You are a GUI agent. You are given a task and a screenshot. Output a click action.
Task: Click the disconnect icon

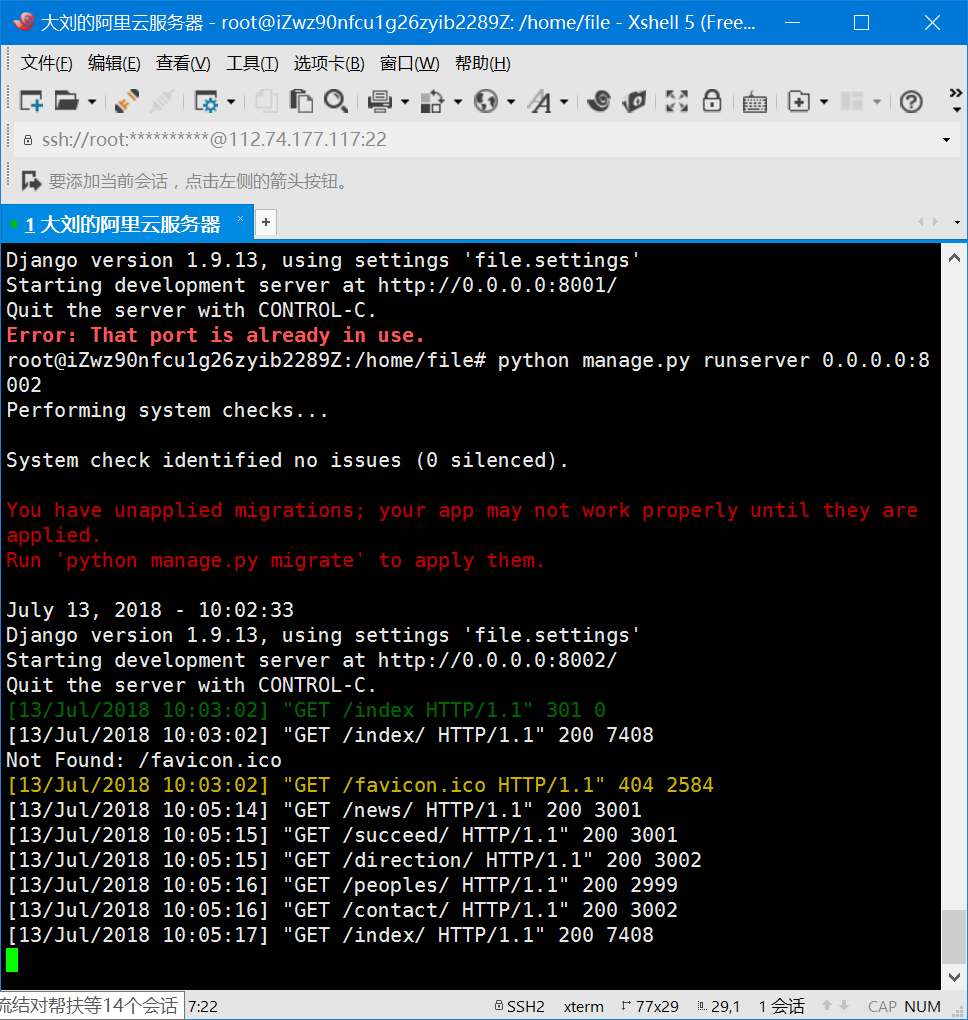pos(161,101)
